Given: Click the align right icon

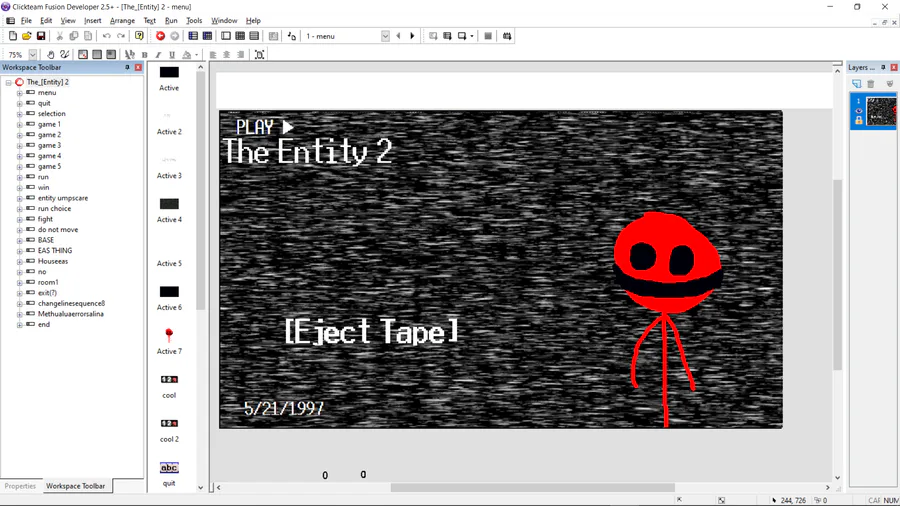Looking at the screenshot, I should 240,55.
